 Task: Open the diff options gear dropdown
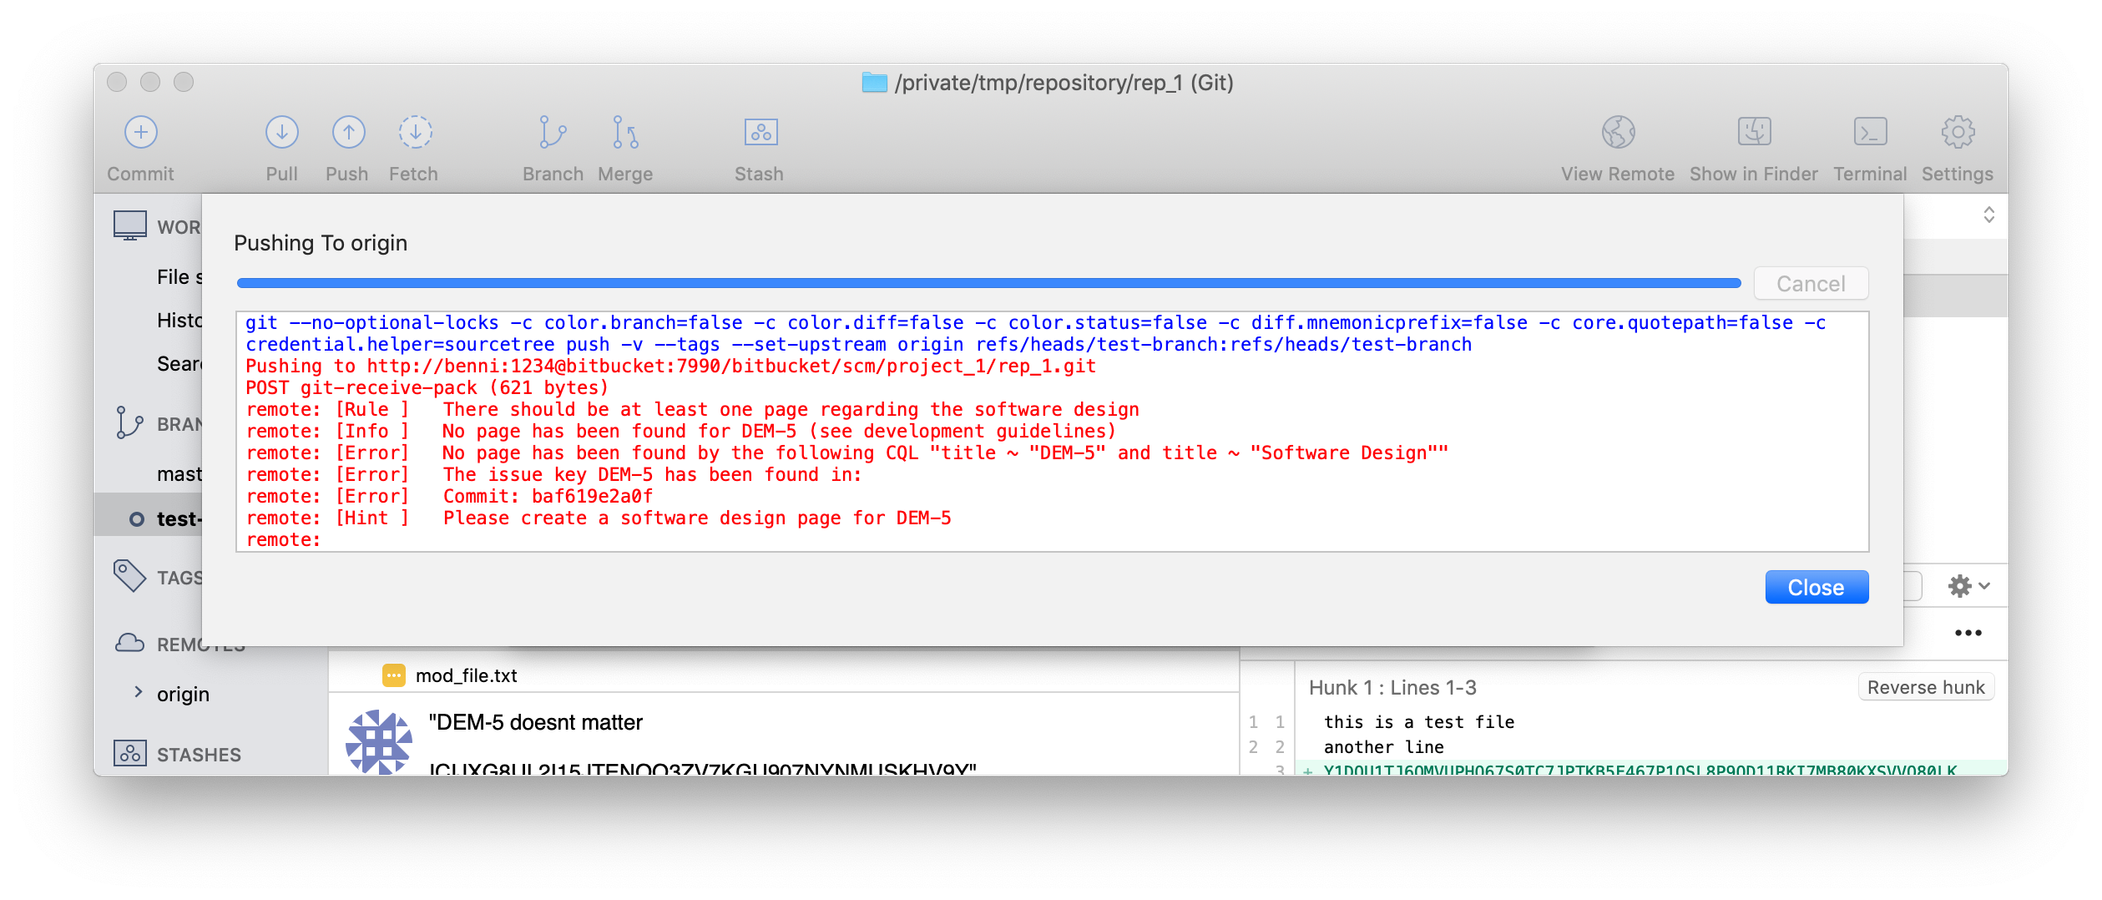coord(1968,586)
